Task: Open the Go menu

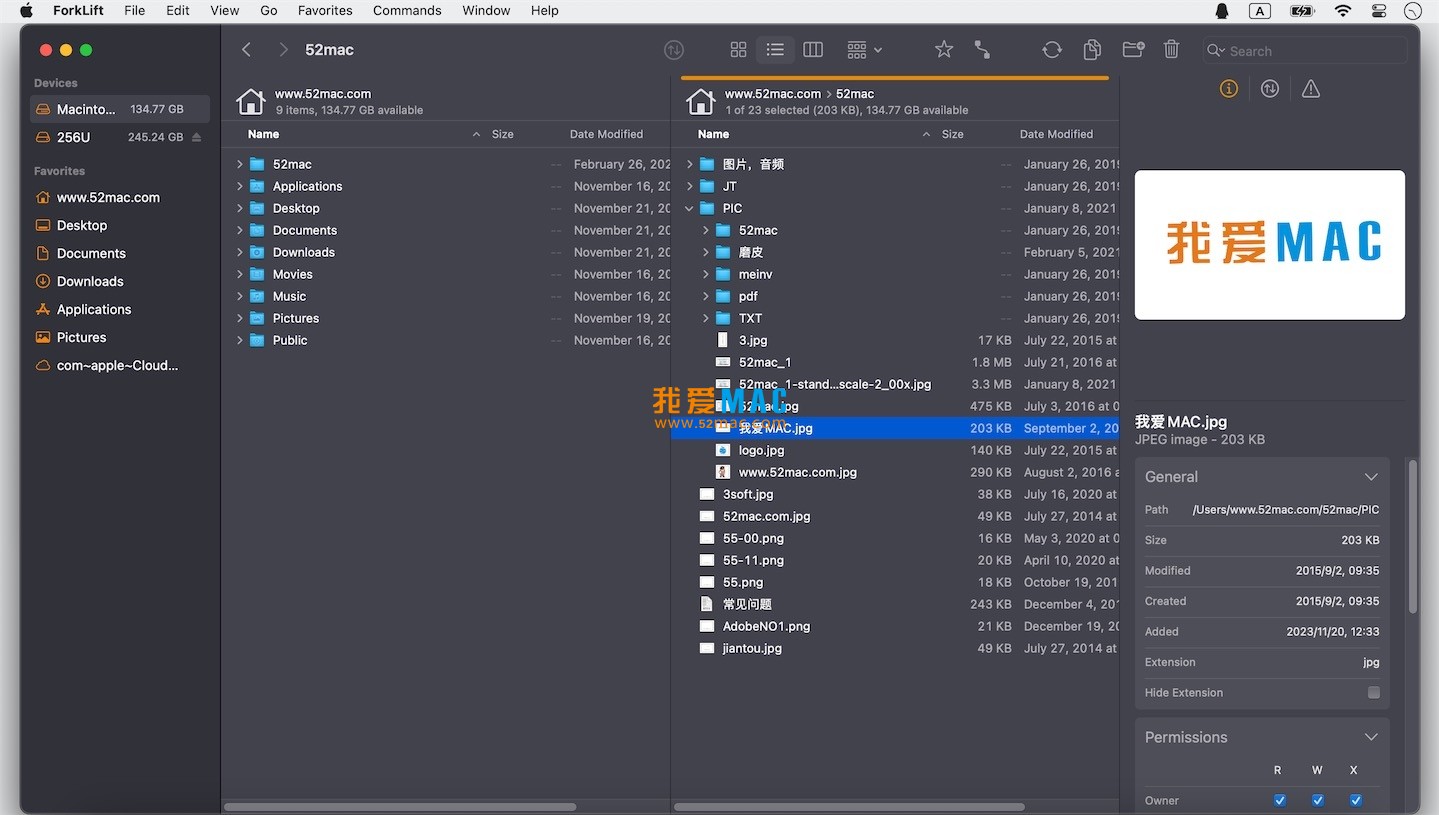Action: click(268, 10)
